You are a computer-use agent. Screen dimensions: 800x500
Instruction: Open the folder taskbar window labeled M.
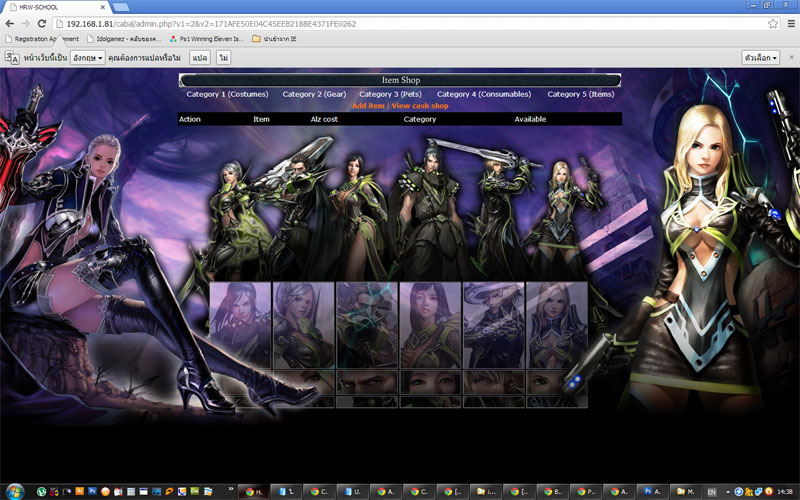pyautogui.click(x=686, y=492)
